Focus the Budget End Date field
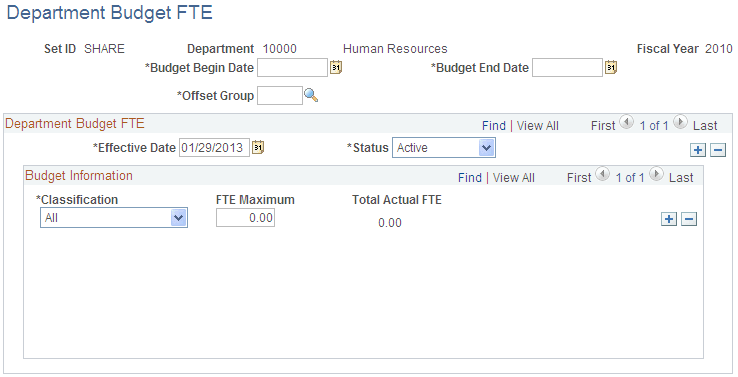Screen dimensions: 738x377 click(x=567, y=68)
